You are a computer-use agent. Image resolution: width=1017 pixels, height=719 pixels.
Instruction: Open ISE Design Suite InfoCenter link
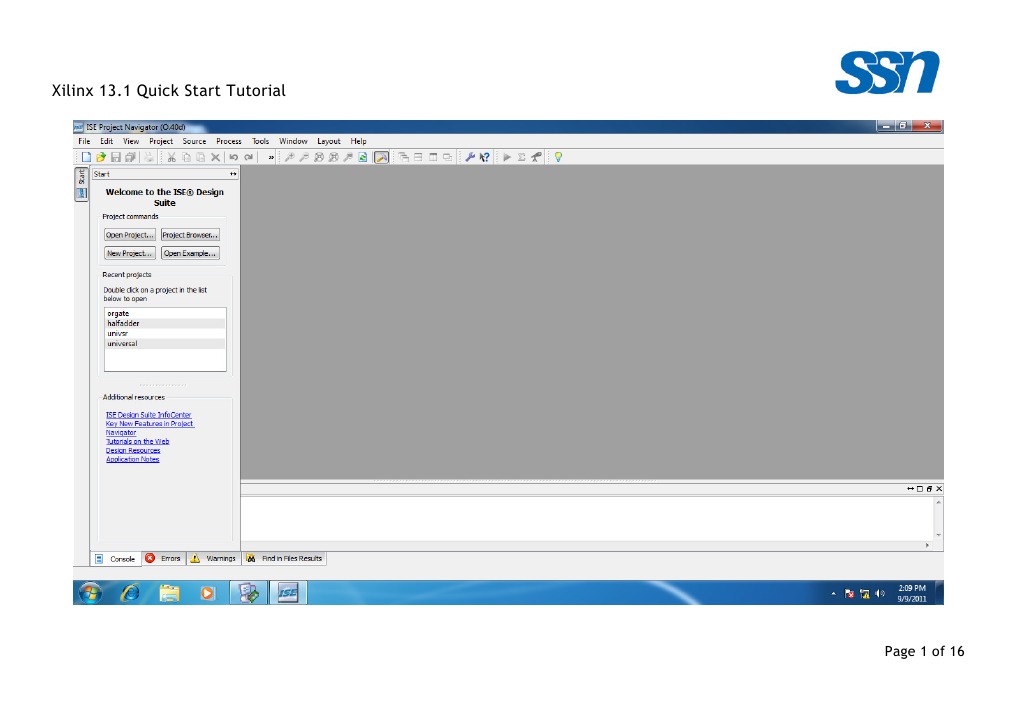(149, 415)
